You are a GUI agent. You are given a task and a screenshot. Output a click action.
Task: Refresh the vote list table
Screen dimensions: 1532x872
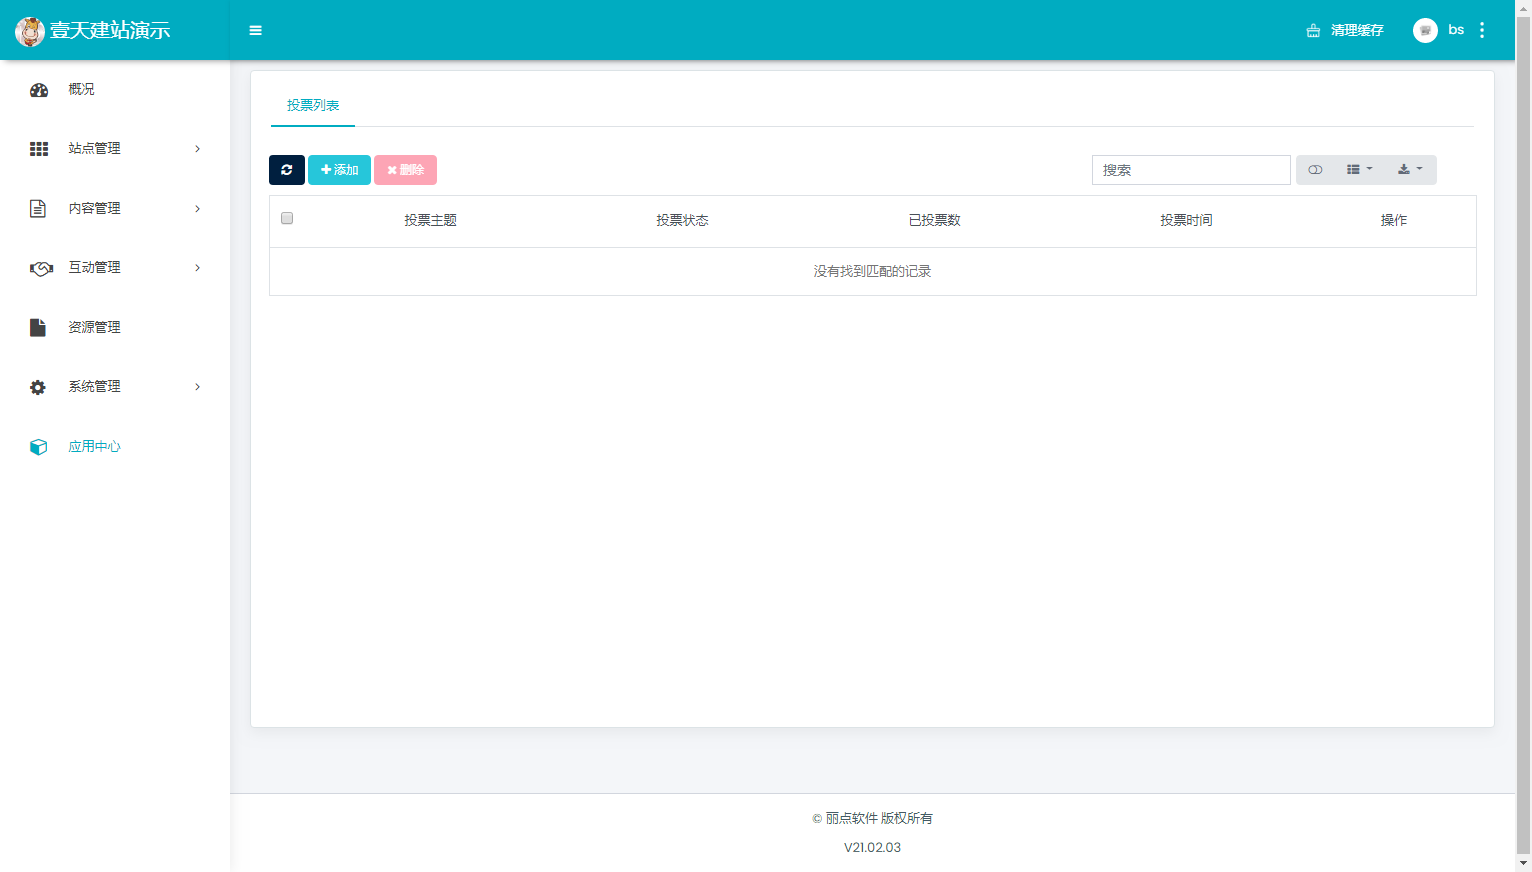pos(287,170)
